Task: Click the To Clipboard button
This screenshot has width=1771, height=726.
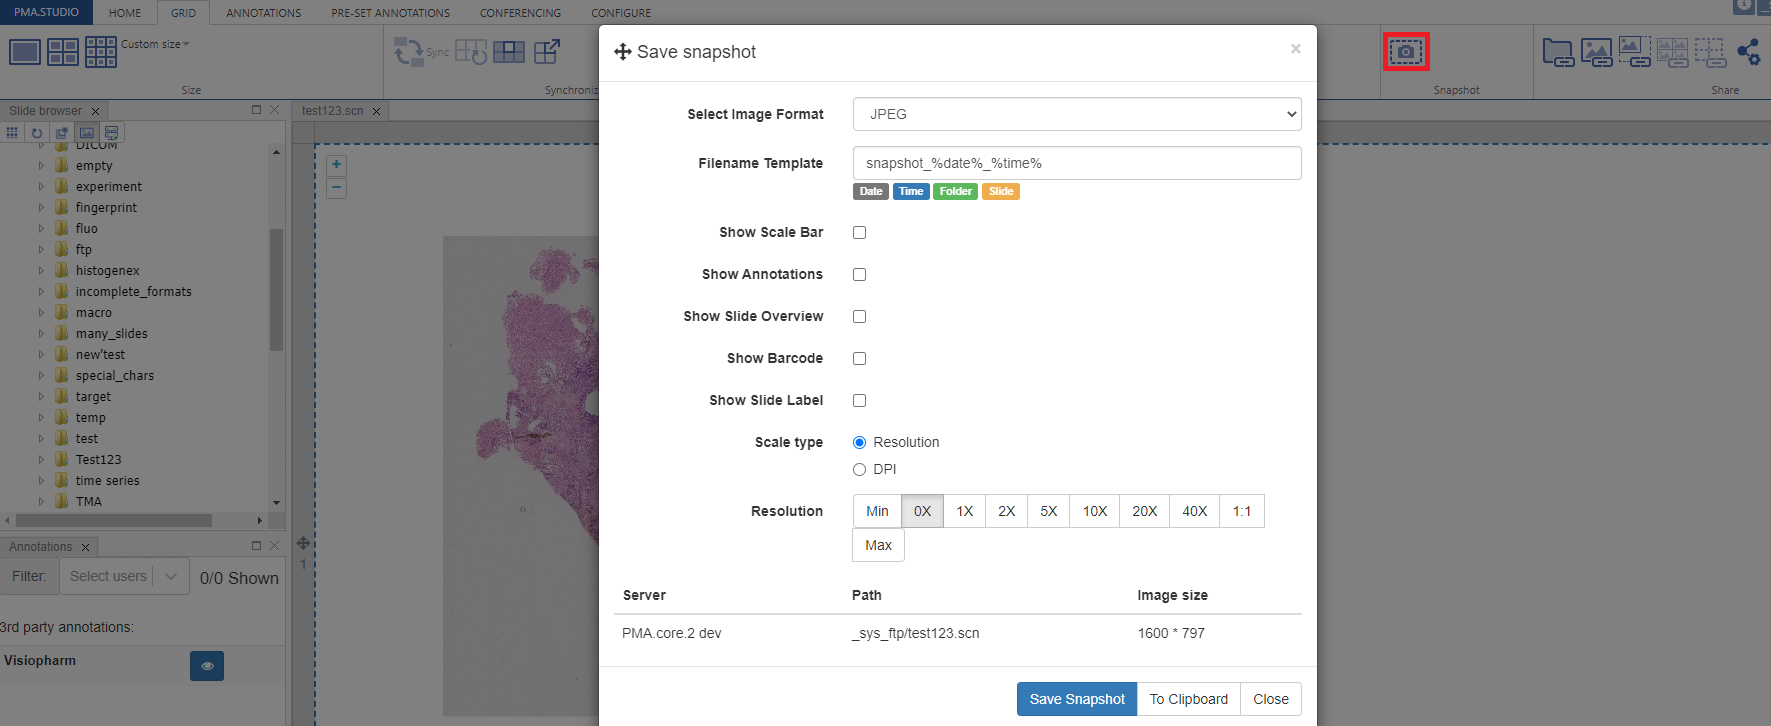Action: point(1188,699)
